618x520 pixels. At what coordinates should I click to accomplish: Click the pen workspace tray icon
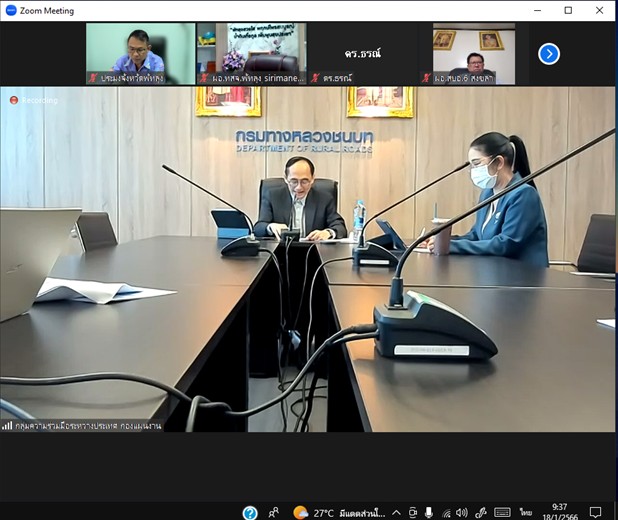pyautogui.click(x=481, y=512)
